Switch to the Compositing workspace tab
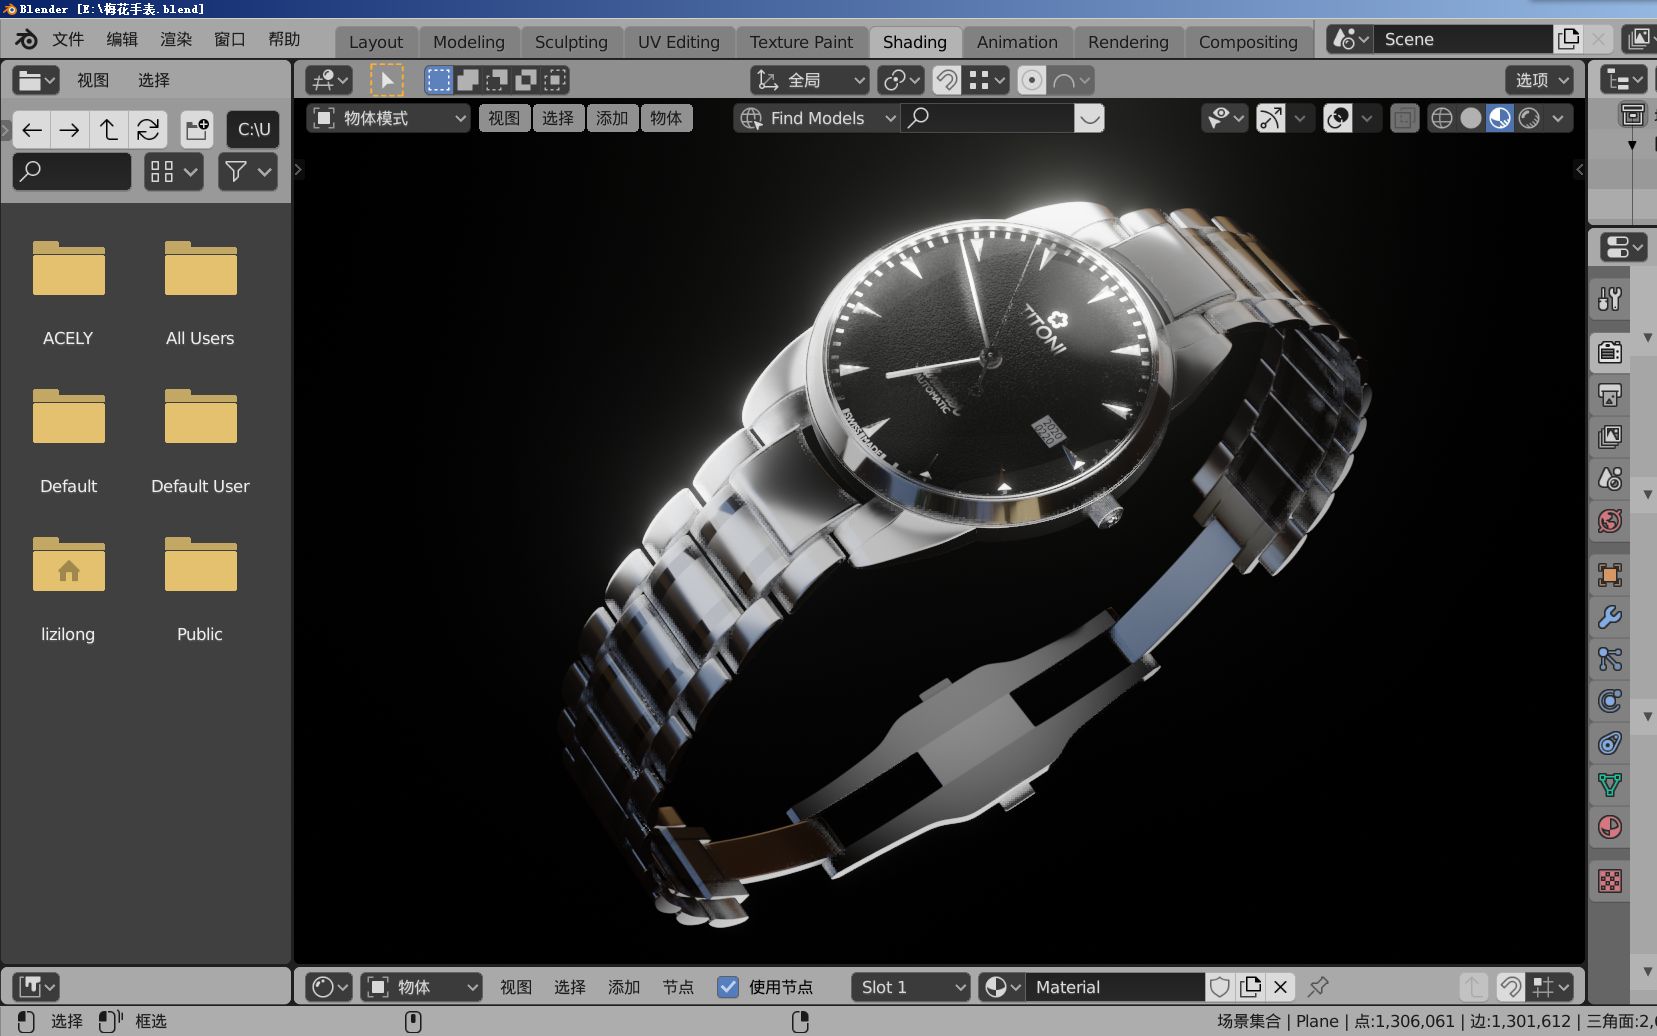This screenshot has height=1036, width=1657. tap(1248, 42)
